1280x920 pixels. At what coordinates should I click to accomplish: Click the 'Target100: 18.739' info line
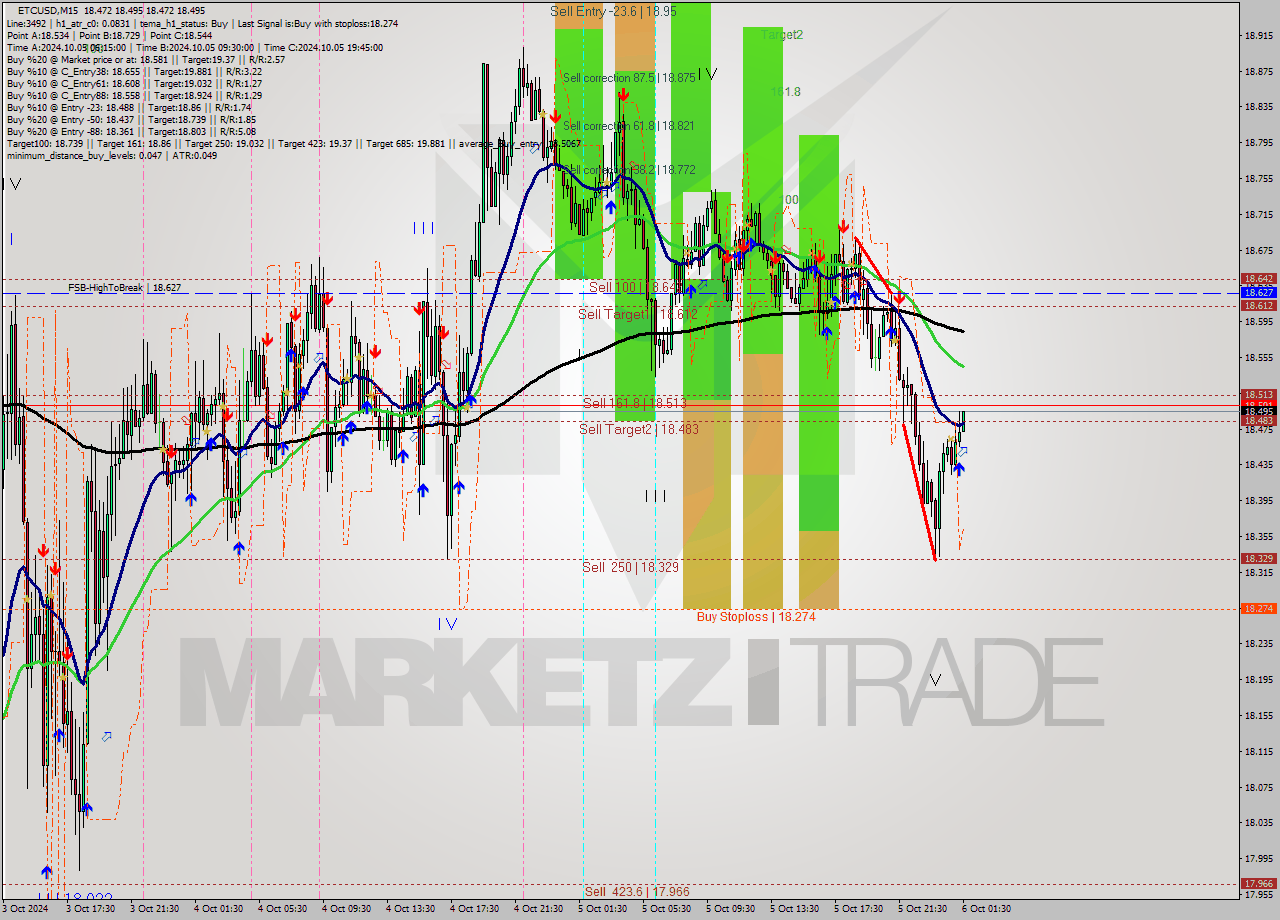click(x=294, y=143)
